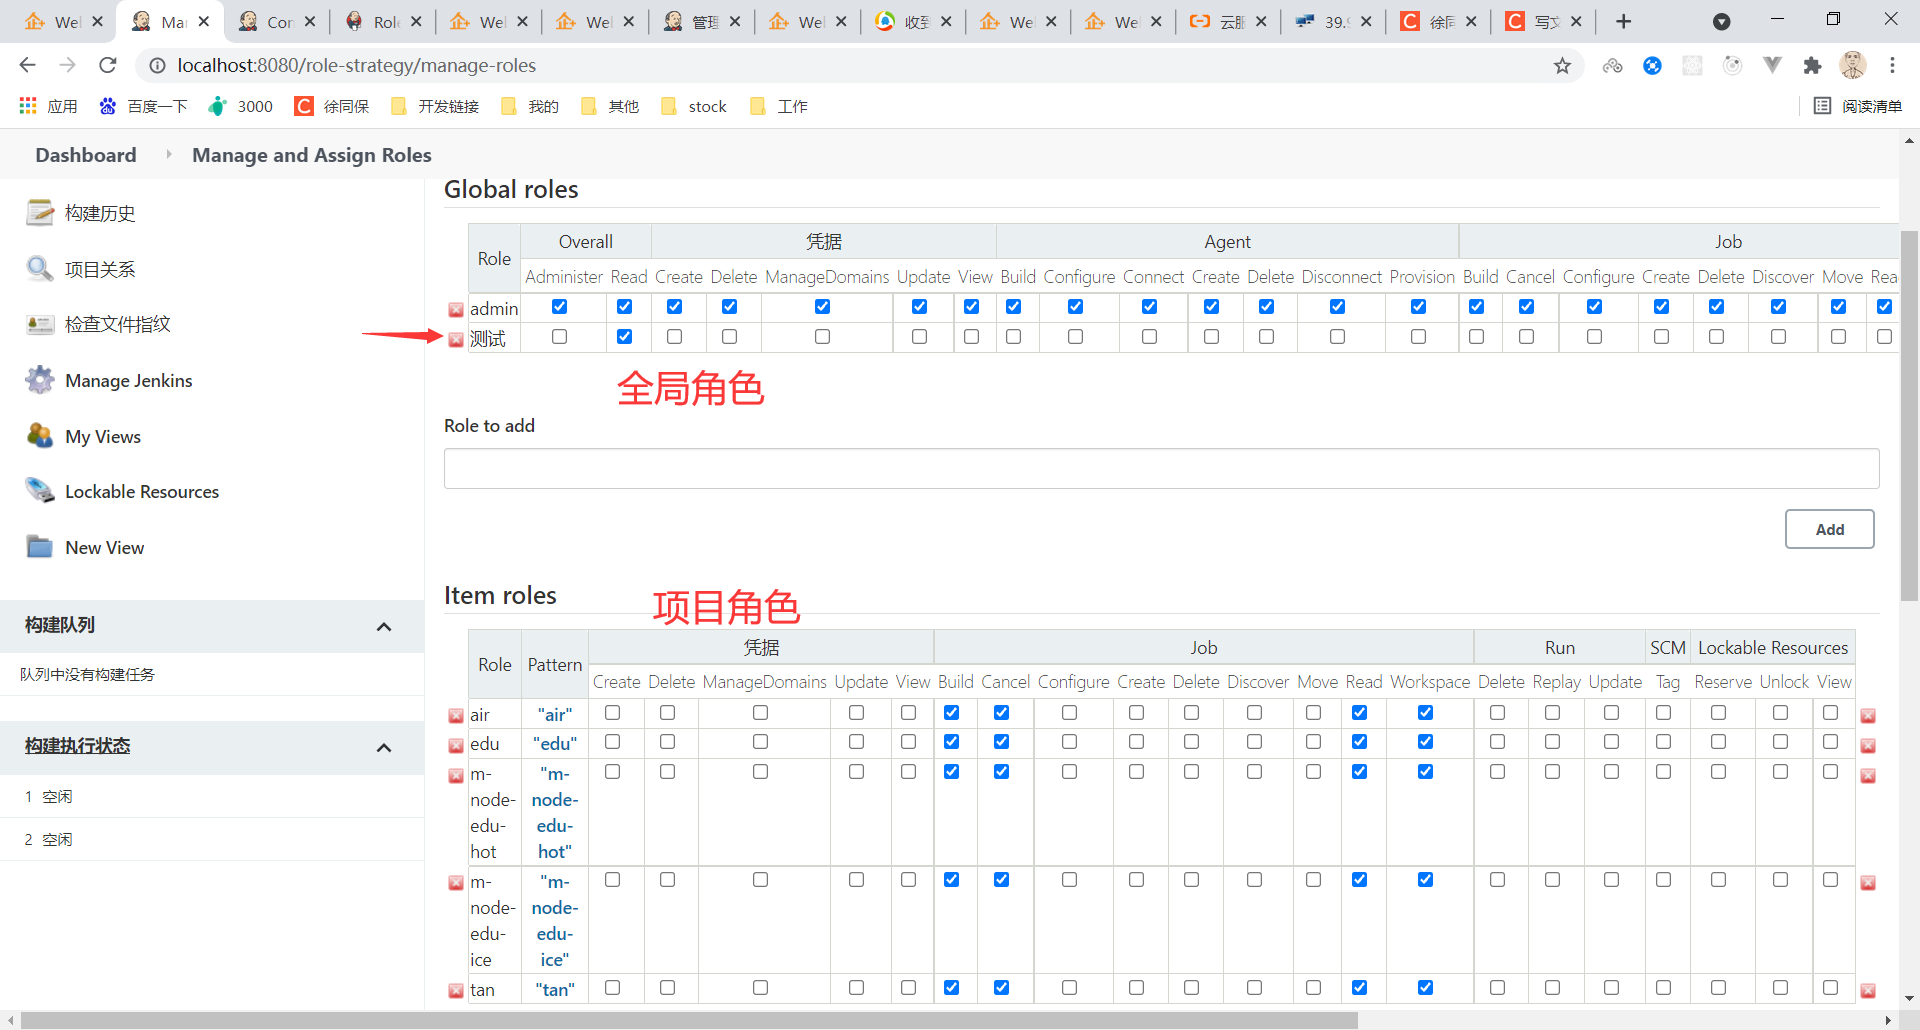The image size is (1920, 1030).
Task: Toggle air role credentials Create checkbox
Action: point(613,712)
